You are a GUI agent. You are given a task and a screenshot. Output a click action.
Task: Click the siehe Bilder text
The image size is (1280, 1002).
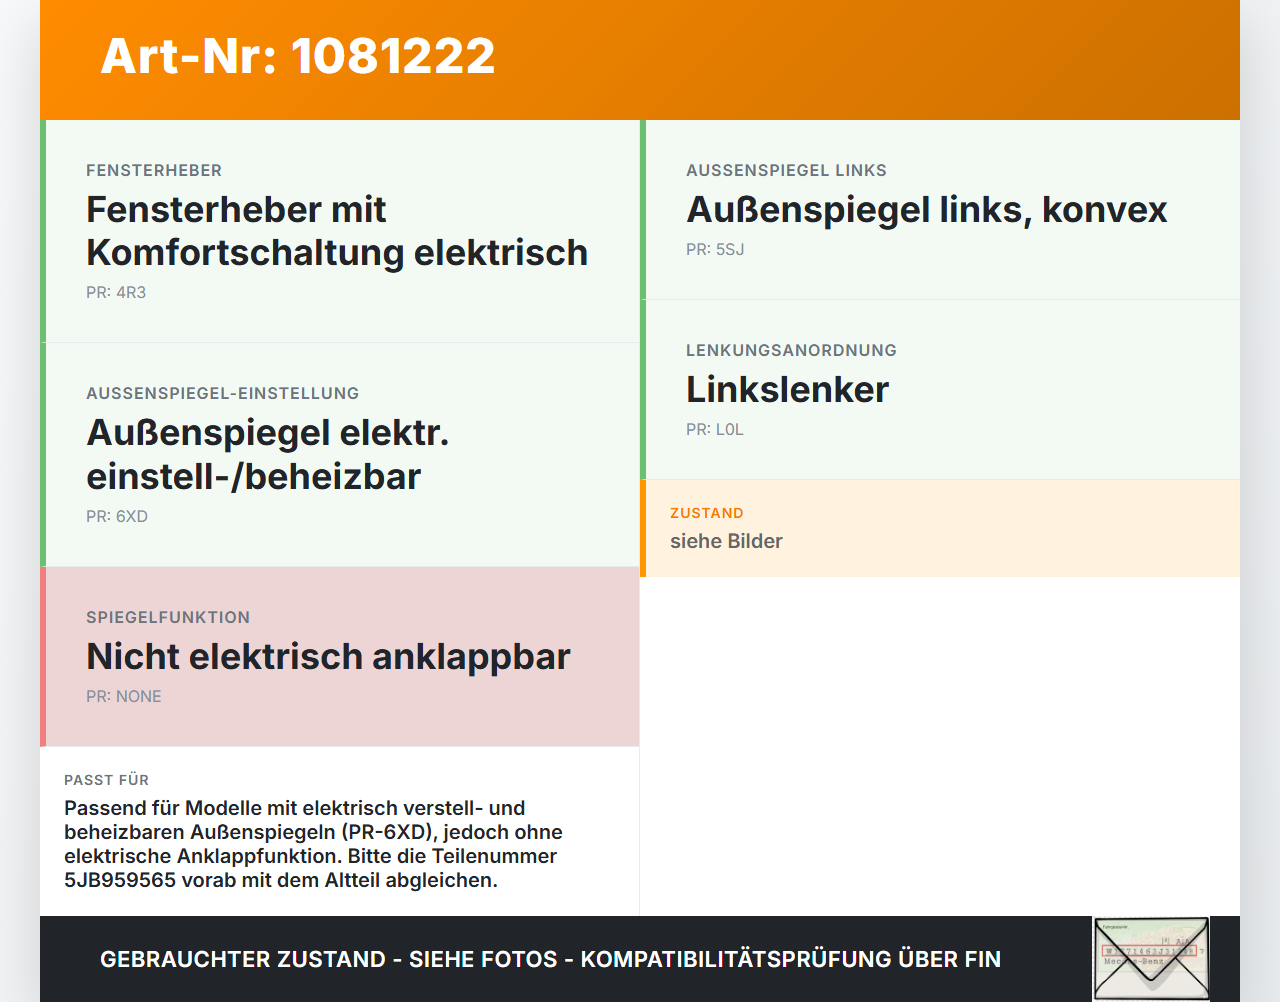[x=726, y=541]
